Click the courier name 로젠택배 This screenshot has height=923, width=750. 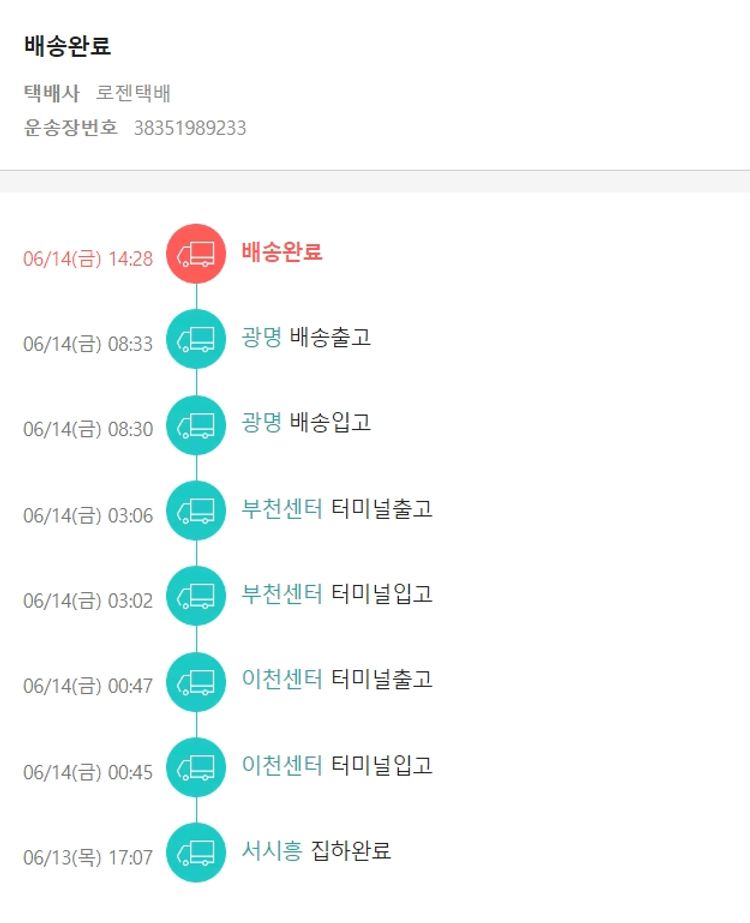coord(134,94)
